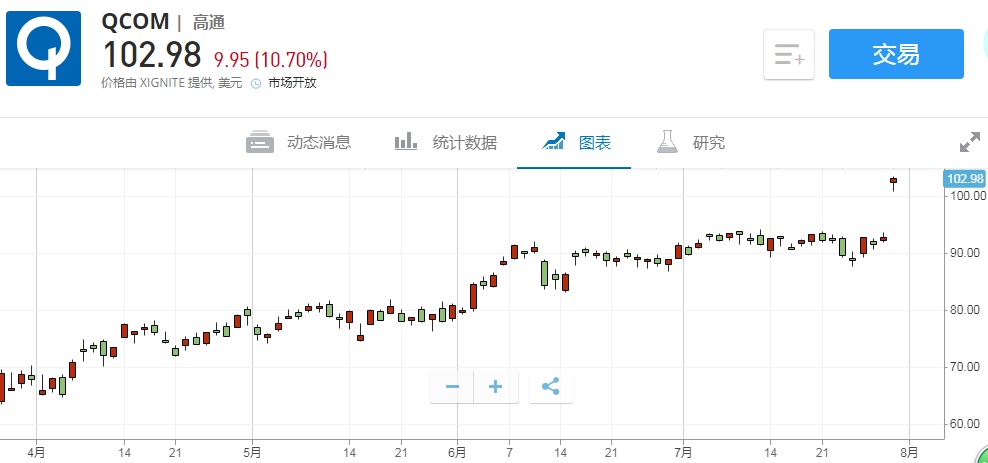Click the red 9.95 (10.70%) change value
988x463 pixels.
click(x=270, y=58)
